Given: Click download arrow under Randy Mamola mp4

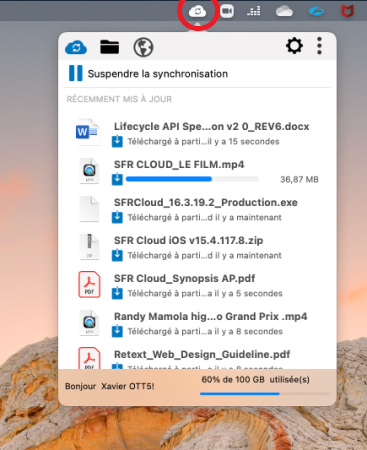Looking at the screenshot, I should 117,331.
